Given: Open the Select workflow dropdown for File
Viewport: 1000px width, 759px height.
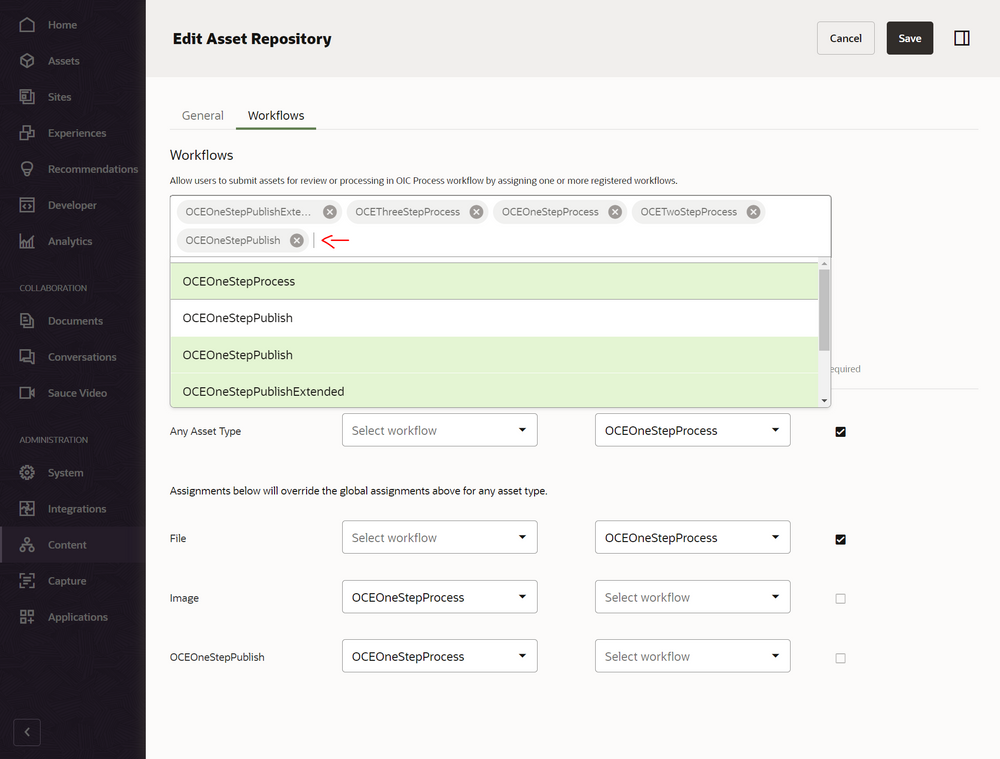Looking at the screenshot, I should click(439, 537).
